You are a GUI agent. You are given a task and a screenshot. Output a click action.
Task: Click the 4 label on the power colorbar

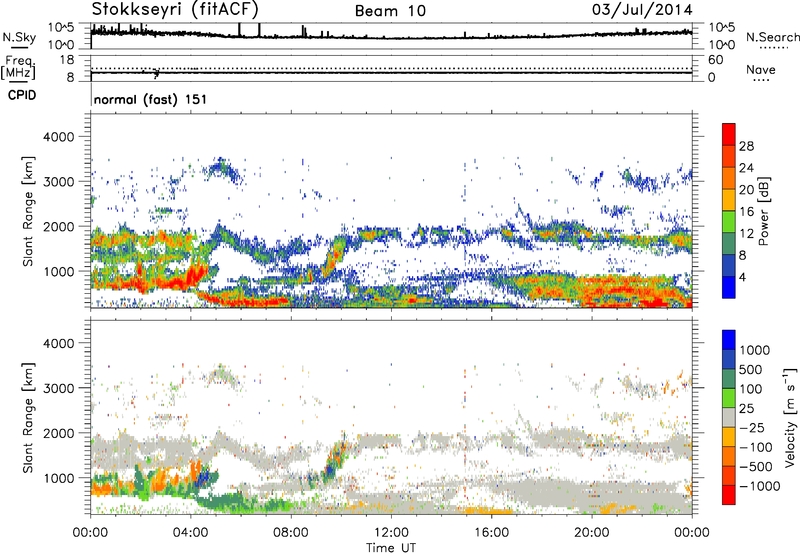click(x=742, y=277)
